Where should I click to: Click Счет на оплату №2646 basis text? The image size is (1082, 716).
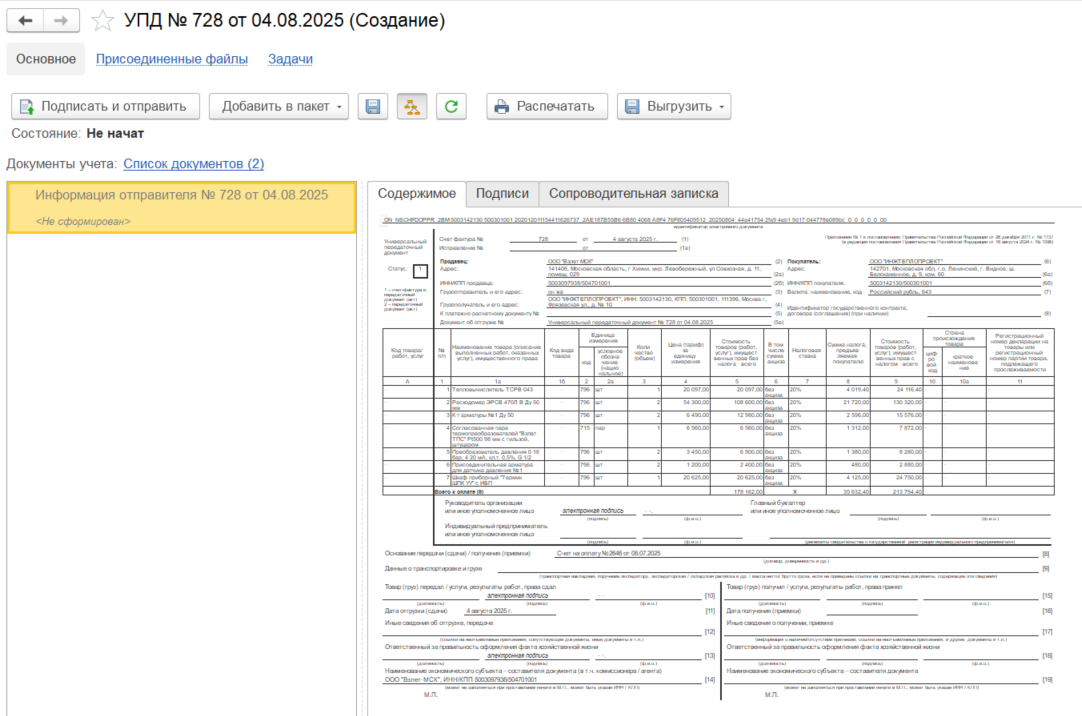[x=609, y=553]
